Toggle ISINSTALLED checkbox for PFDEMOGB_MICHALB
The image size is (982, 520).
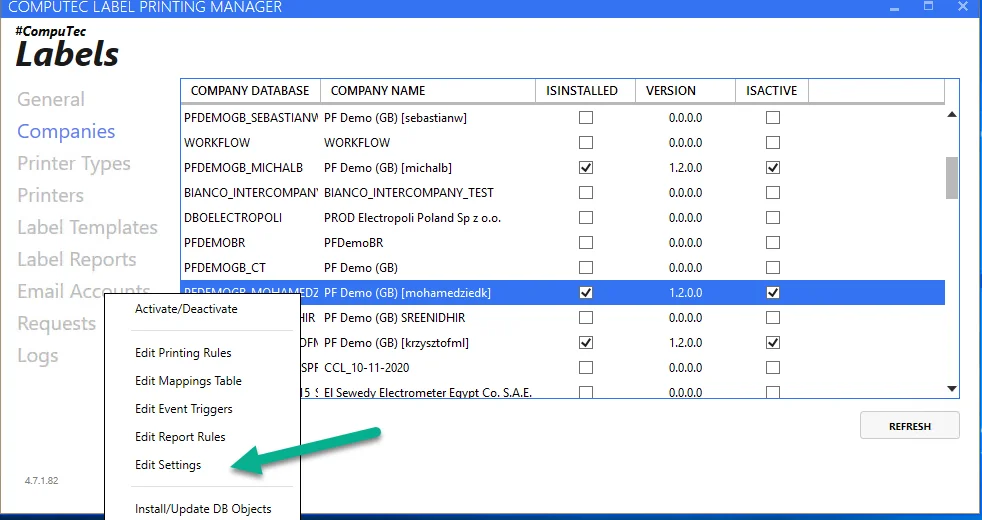tap(586, 167)
